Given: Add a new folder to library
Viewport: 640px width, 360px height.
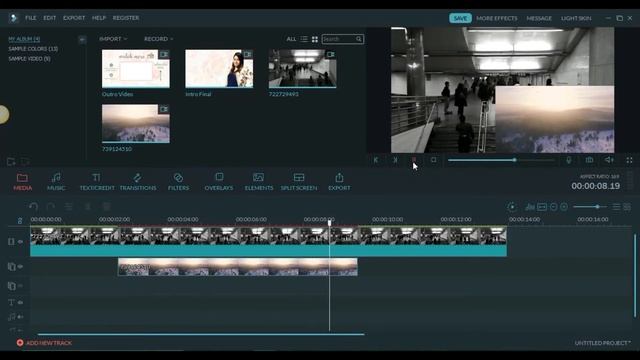Looking at the screenshot, I should (11, 162).
